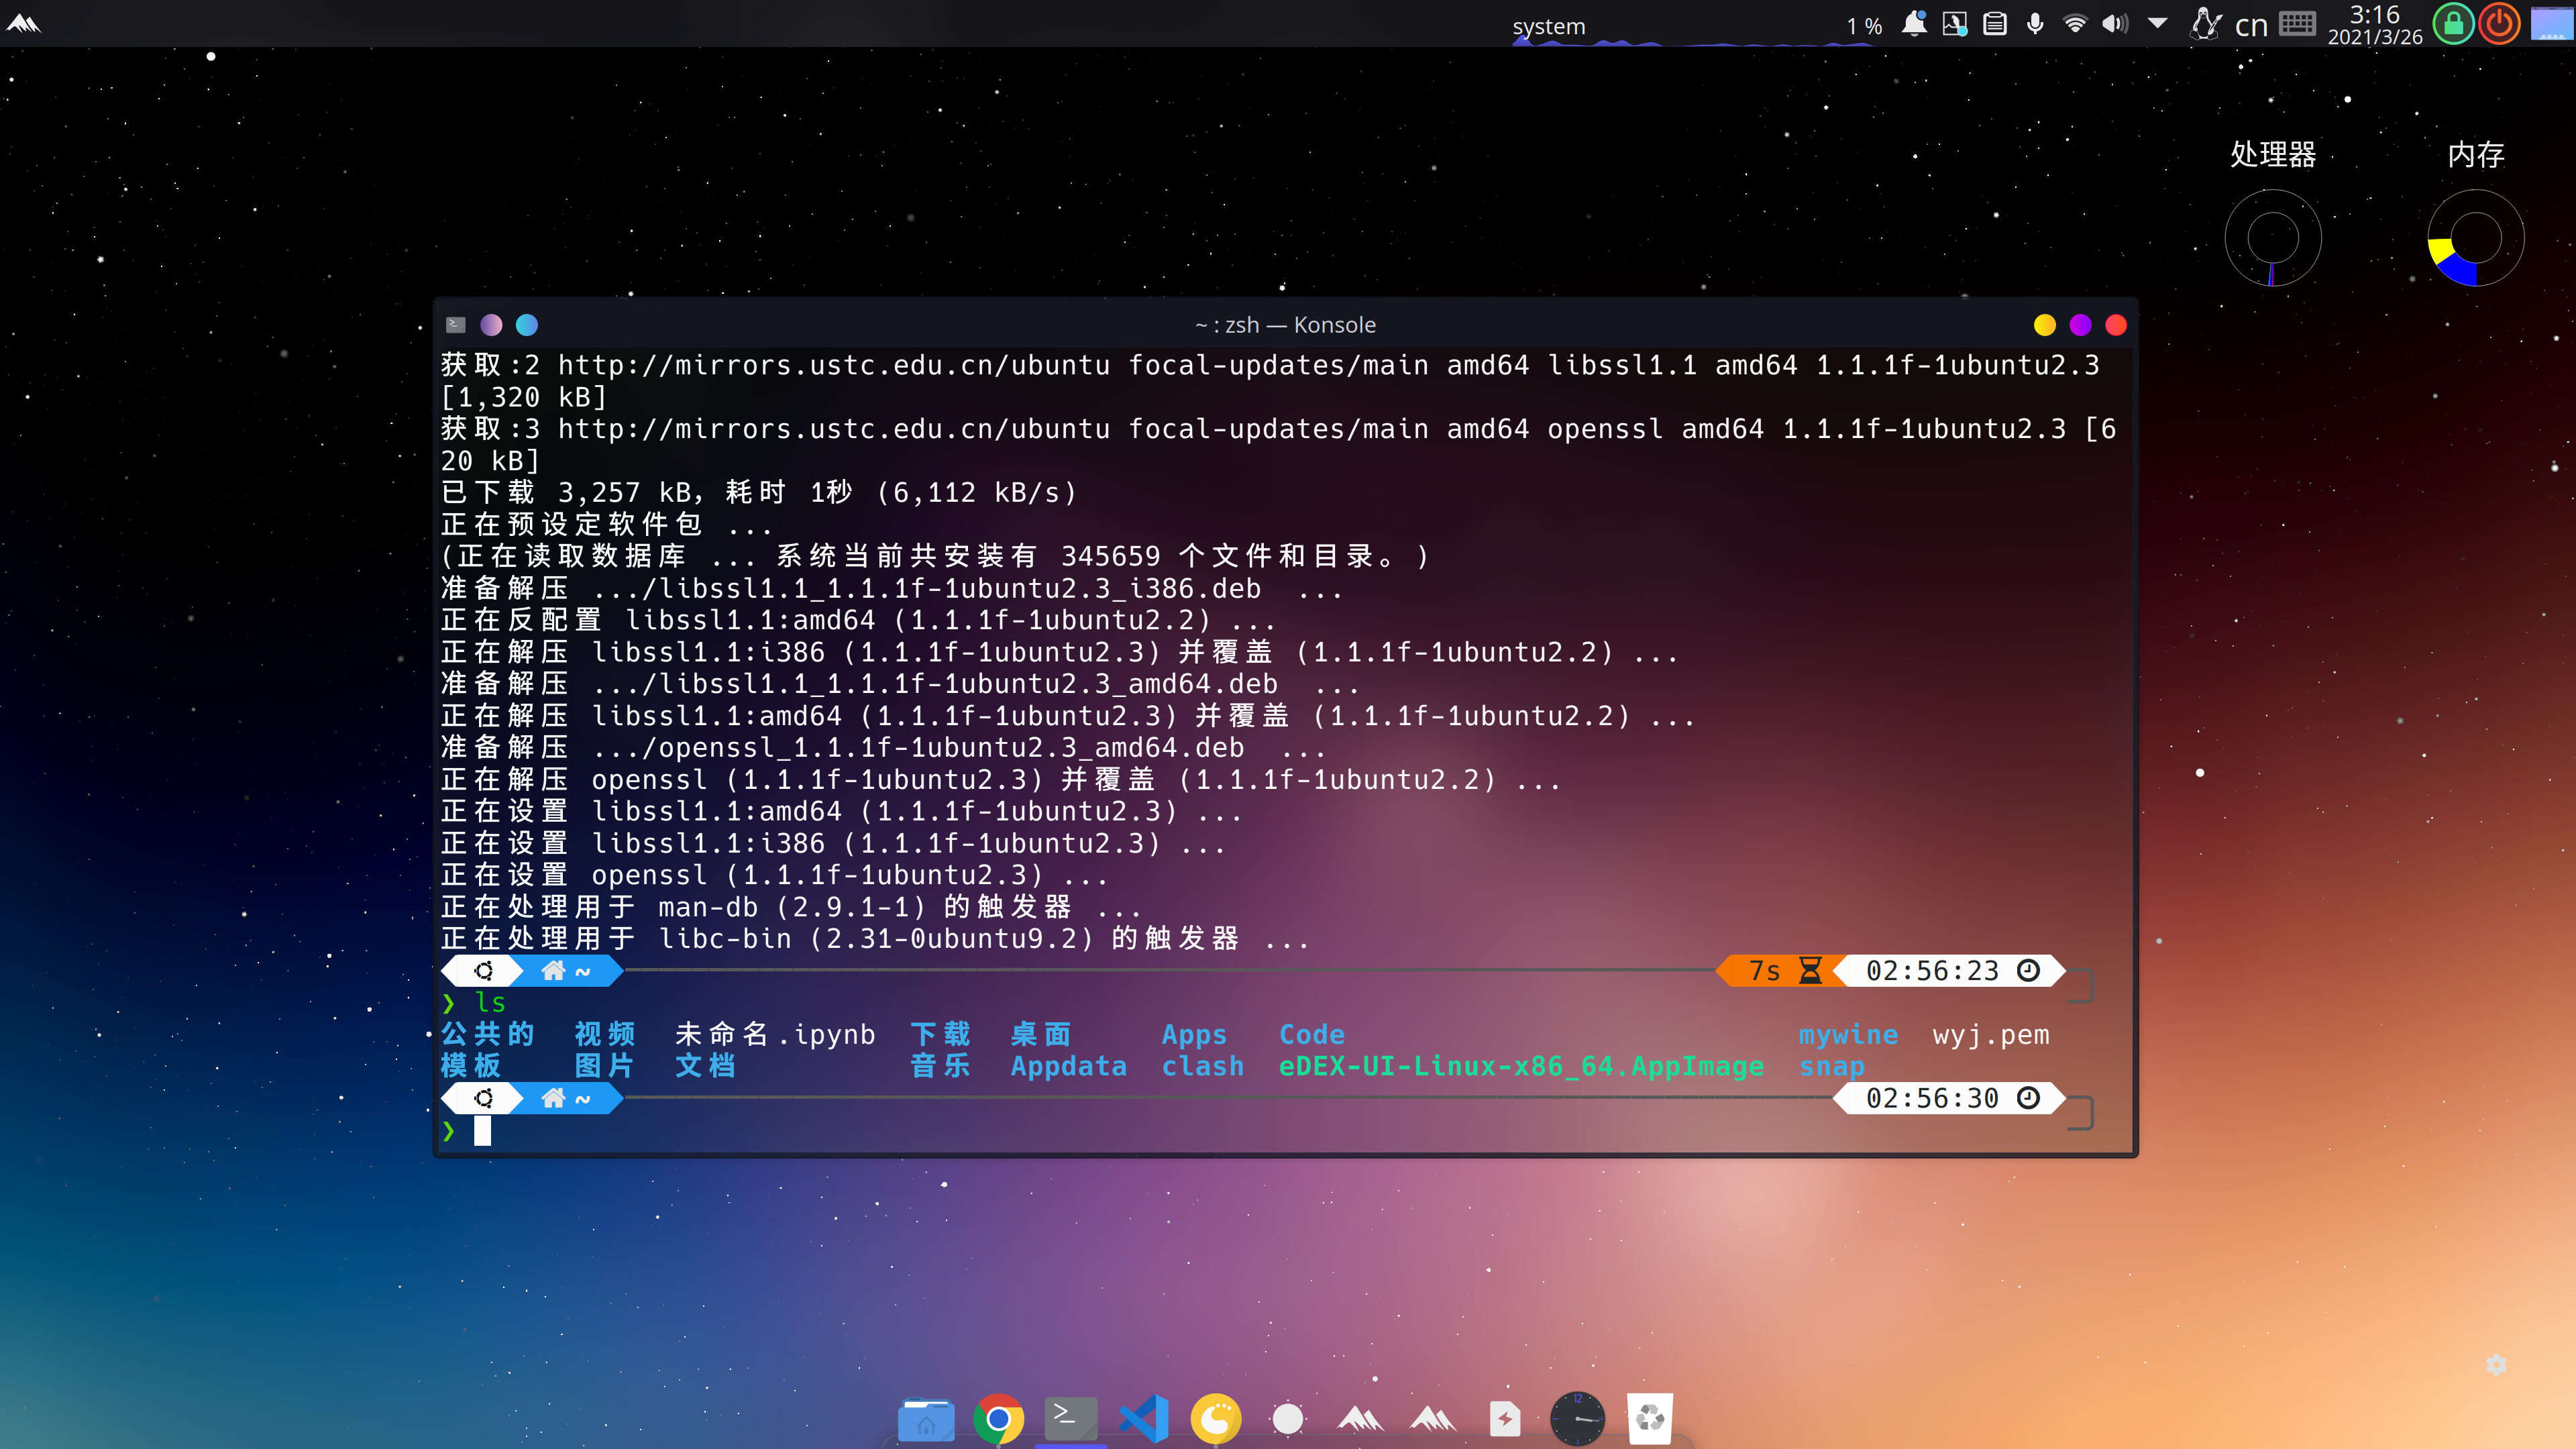2576x1449 pixels.
Task: Click the wallpaper/image tray icon with the blue dot
Action: [x=1954, y=23]
